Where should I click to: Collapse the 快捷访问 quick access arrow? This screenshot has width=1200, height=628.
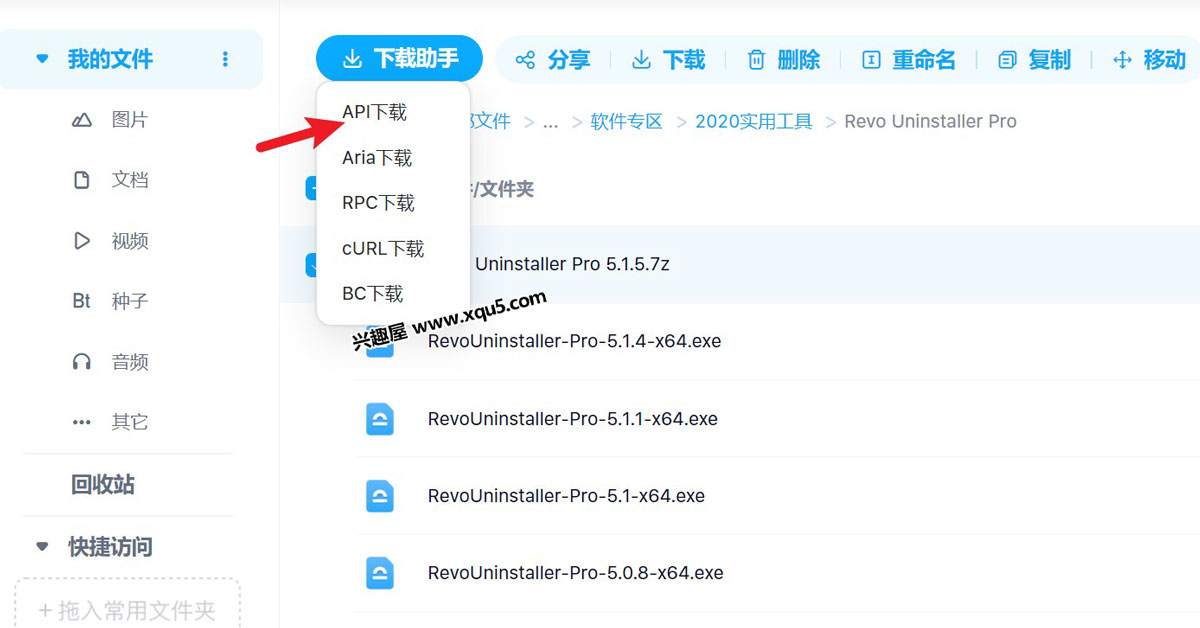42,547
